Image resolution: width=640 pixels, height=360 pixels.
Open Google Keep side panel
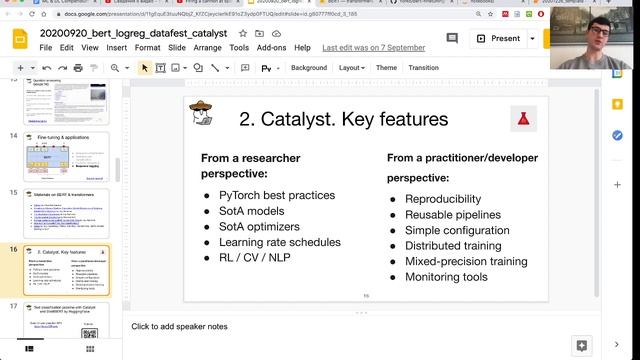point(617,104)
